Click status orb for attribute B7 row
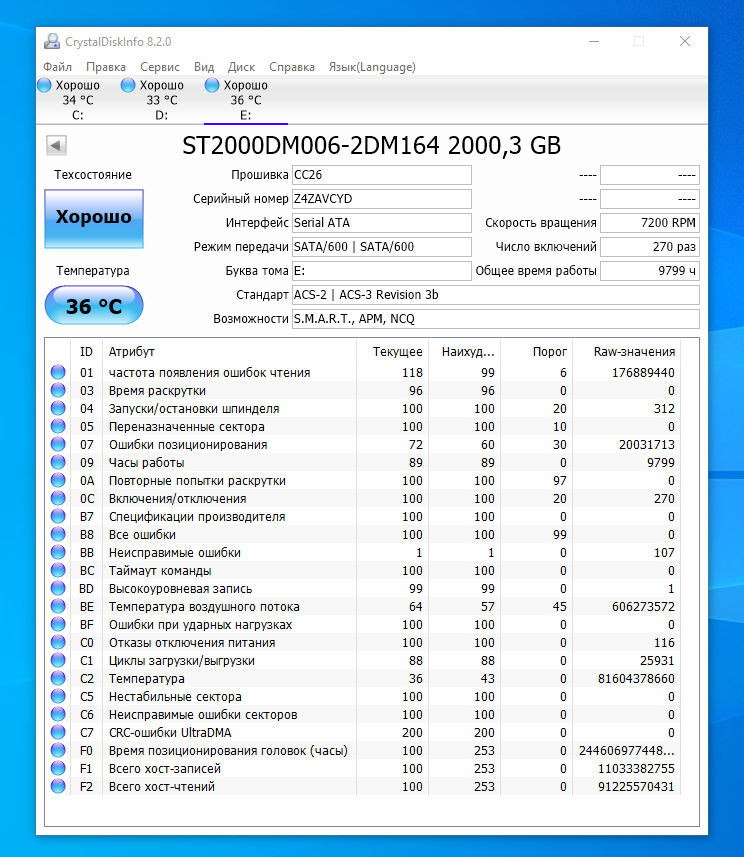This screenshot has width=744, height=857. click(x=58, y=516)
